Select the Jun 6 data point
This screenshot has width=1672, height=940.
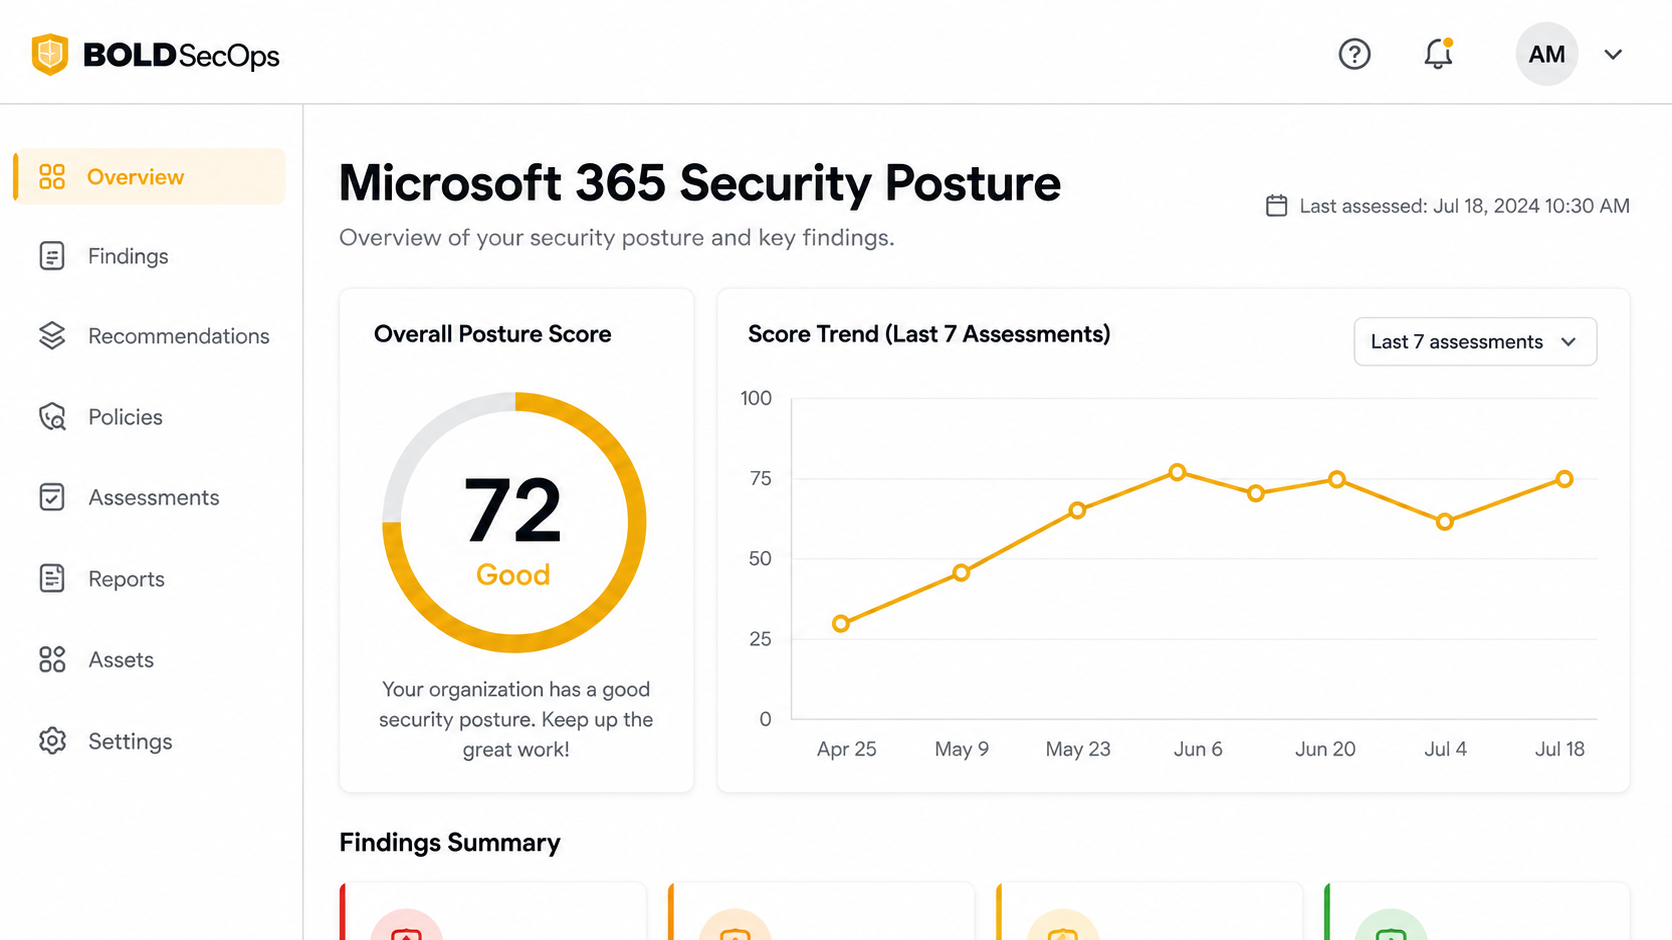[x=1178, y=472]
